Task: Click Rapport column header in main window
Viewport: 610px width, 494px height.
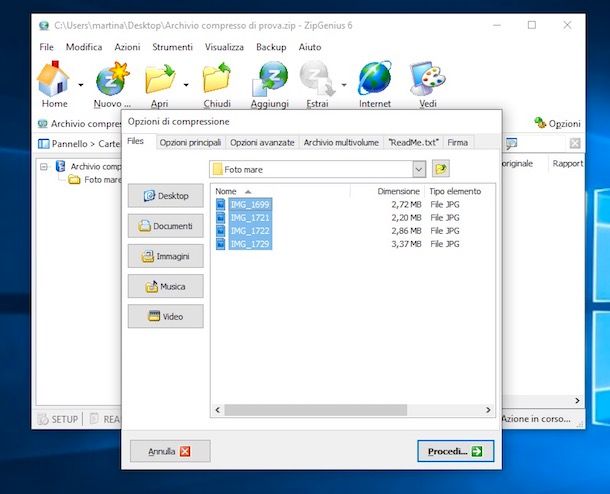Action: tap(567, 164)
